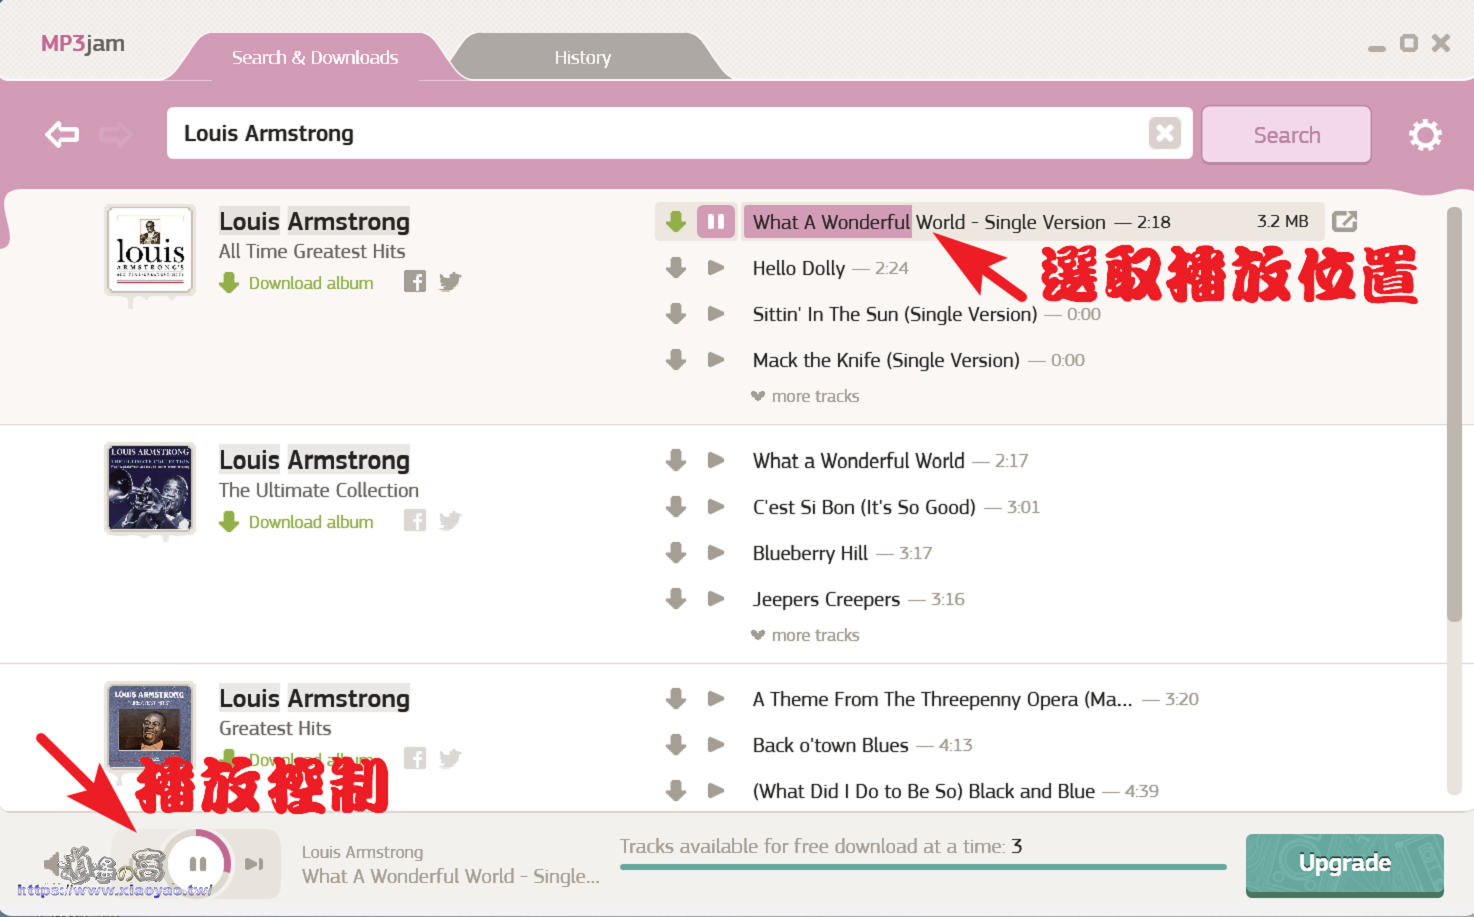Download Blueberry Hill track
This screenshot has height=917, width=1474.
(x=676, y=553)
